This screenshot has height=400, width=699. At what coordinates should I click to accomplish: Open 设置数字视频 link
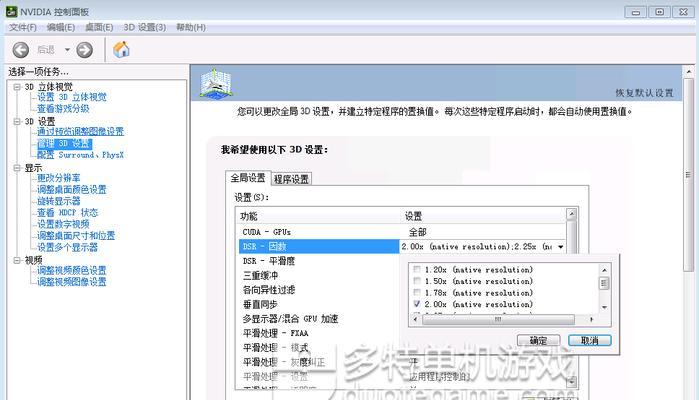(x=63, y=224)
